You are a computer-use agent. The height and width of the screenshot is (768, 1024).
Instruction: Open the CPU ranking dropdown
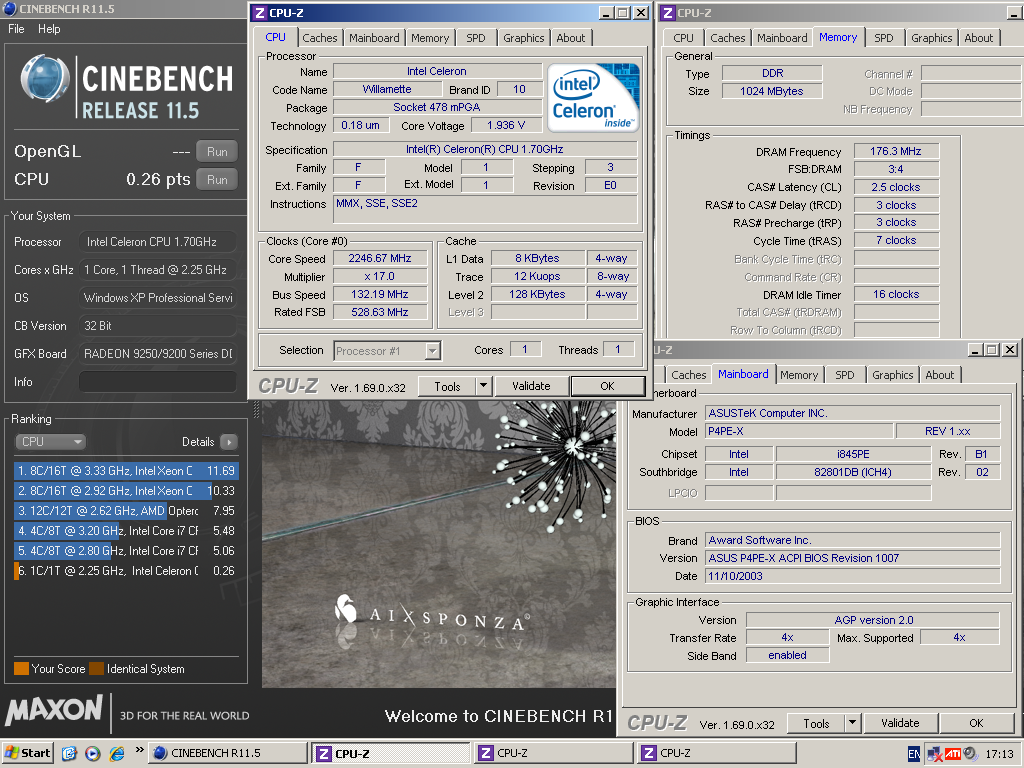click(x=50, y=441)
